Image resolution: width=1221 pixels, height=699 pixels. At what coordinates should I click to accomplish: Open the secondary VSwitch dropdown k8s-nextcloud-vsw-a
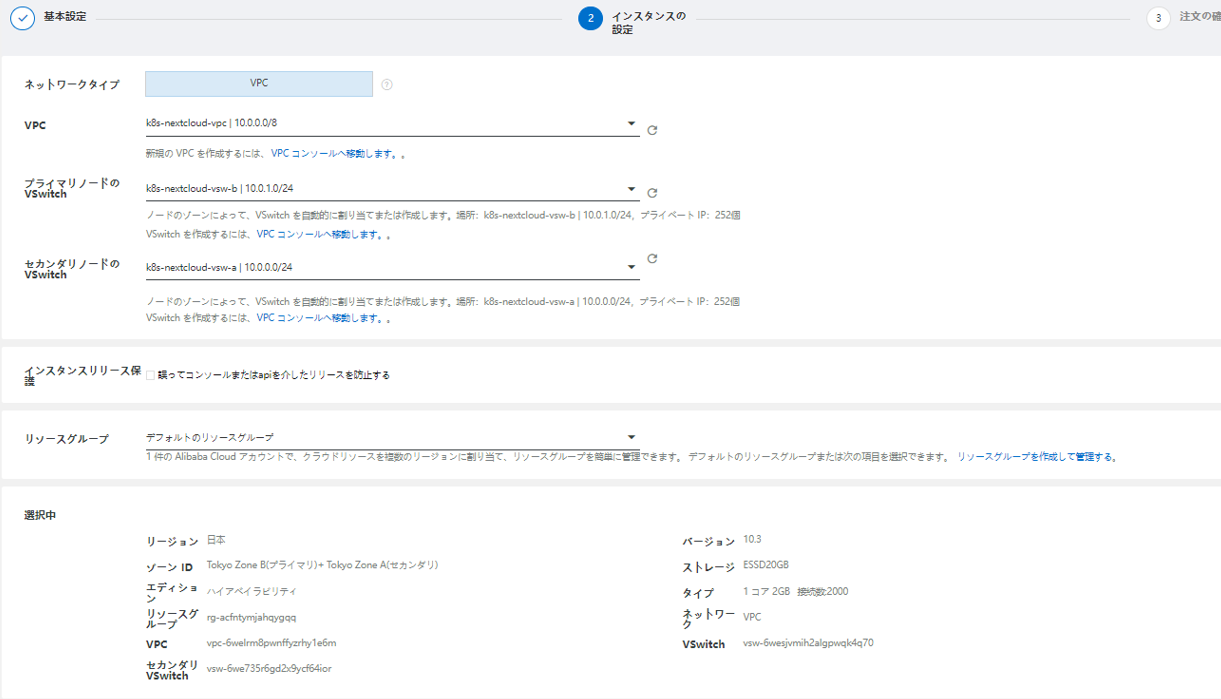[392, 268]
